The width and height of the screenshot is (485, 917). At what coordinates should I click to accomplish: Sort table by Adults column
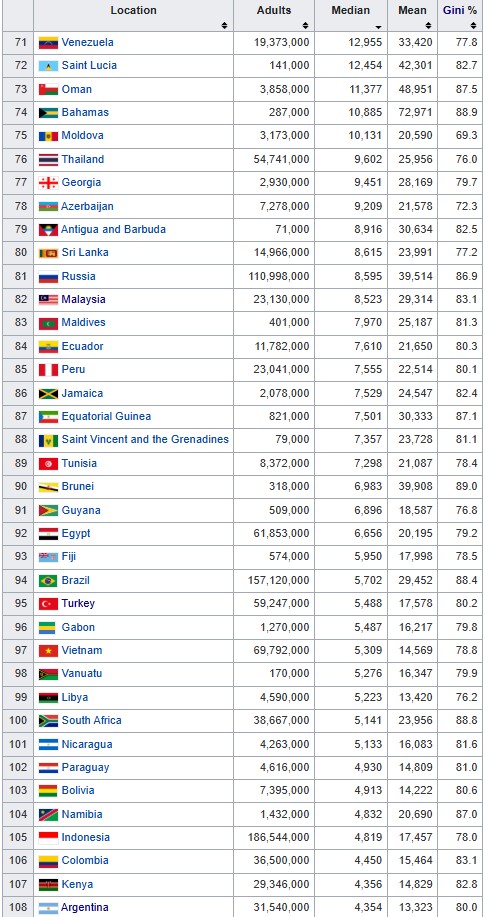point(274,16)
